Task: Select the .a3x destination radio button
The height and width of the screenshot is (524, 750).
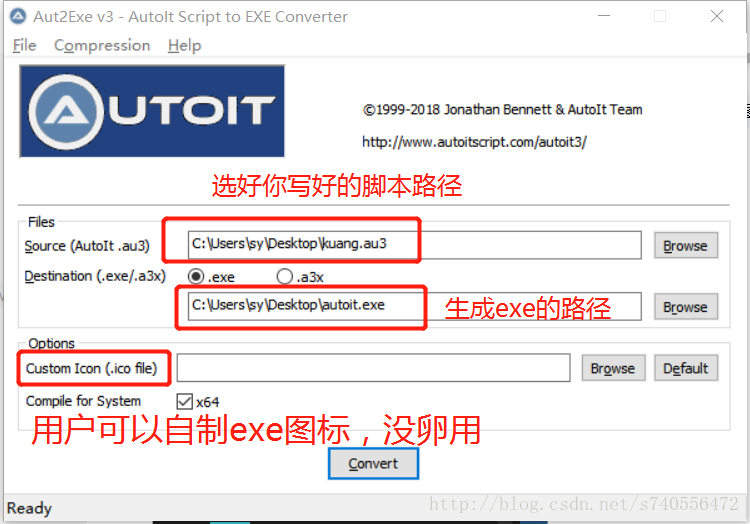Action: [x=285, y=276]
